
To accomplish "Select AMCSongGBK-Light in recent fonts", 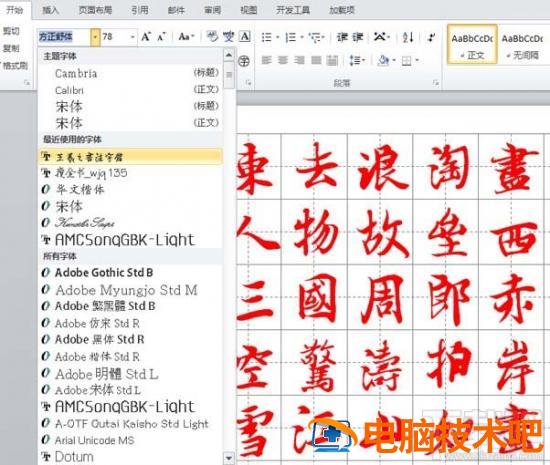I will 130,240.
